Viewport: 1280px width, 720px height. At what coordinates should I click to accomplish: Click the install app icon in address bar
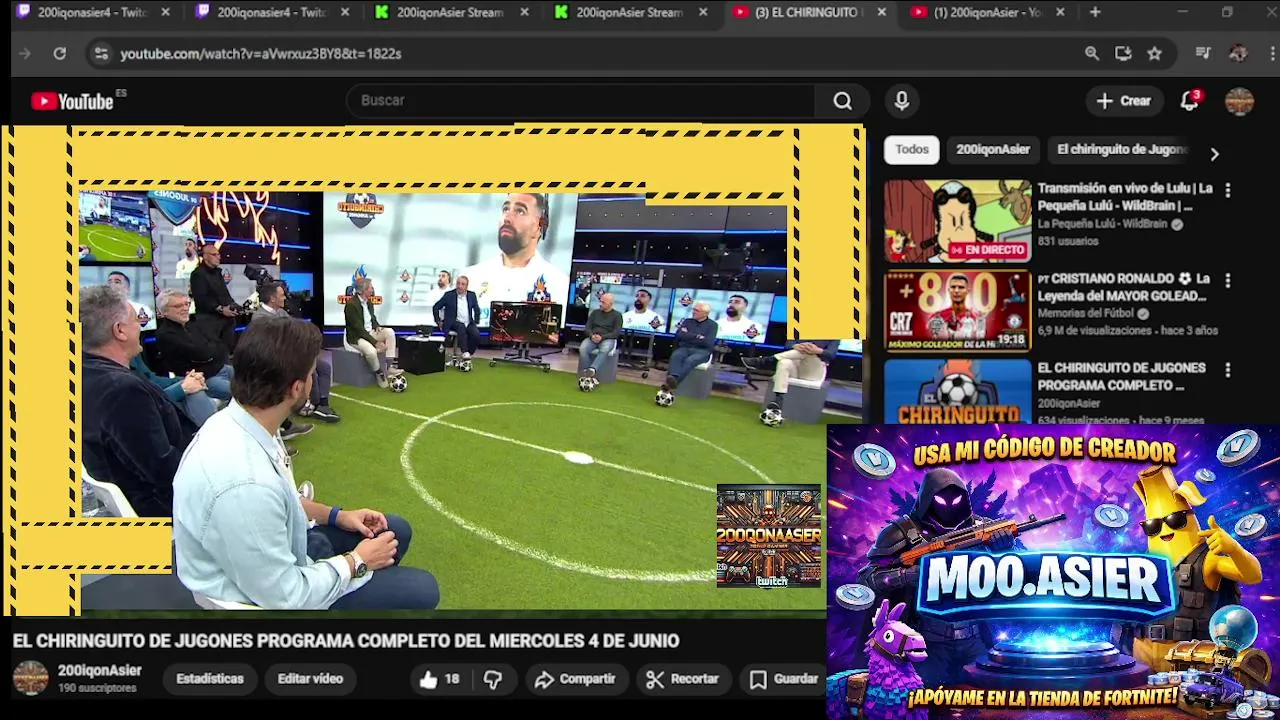[1123, 54]
